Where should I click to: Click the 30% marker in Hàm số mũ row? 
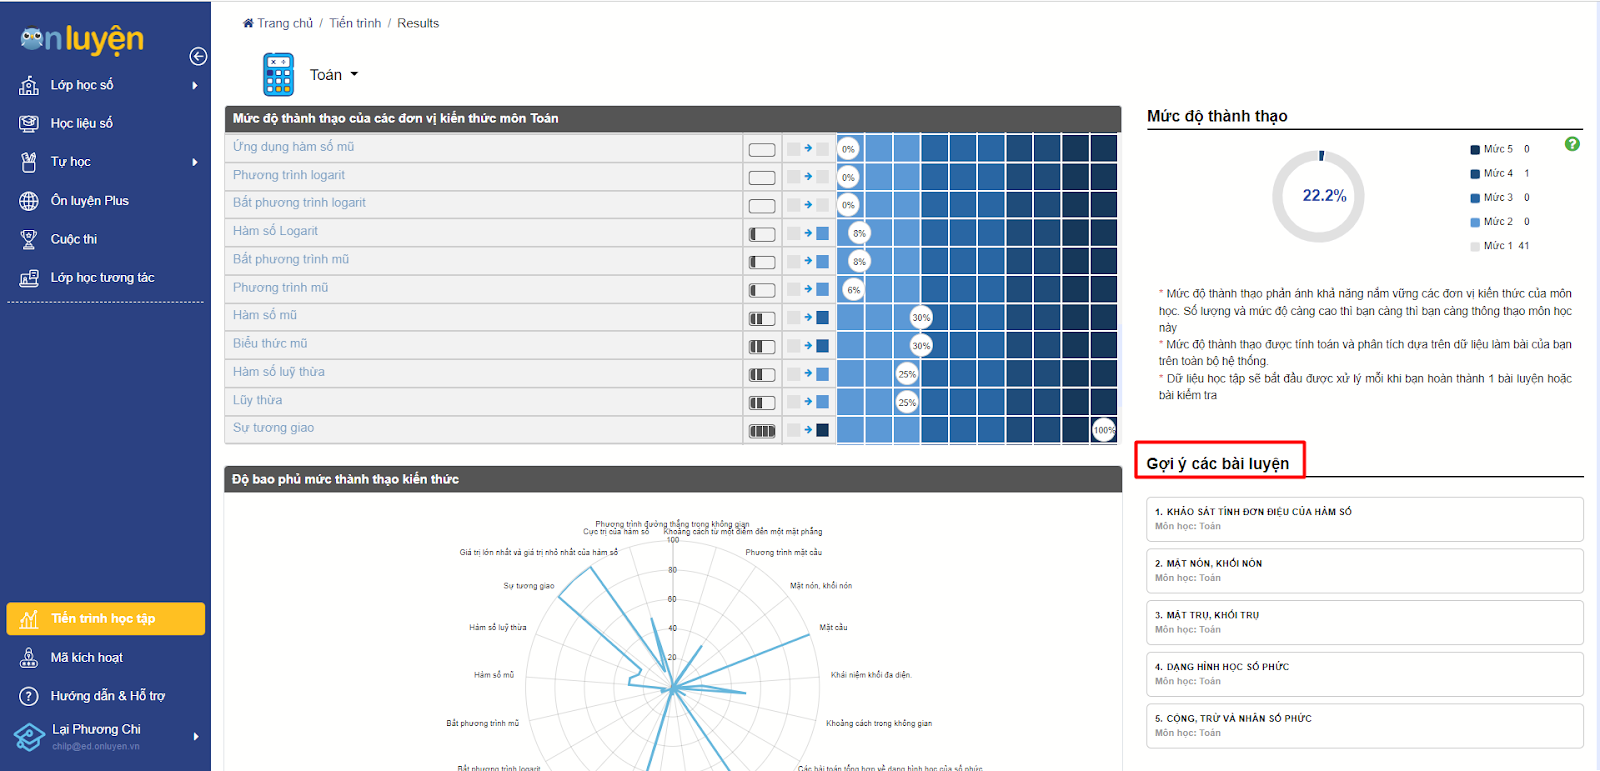tap(921, 317)
